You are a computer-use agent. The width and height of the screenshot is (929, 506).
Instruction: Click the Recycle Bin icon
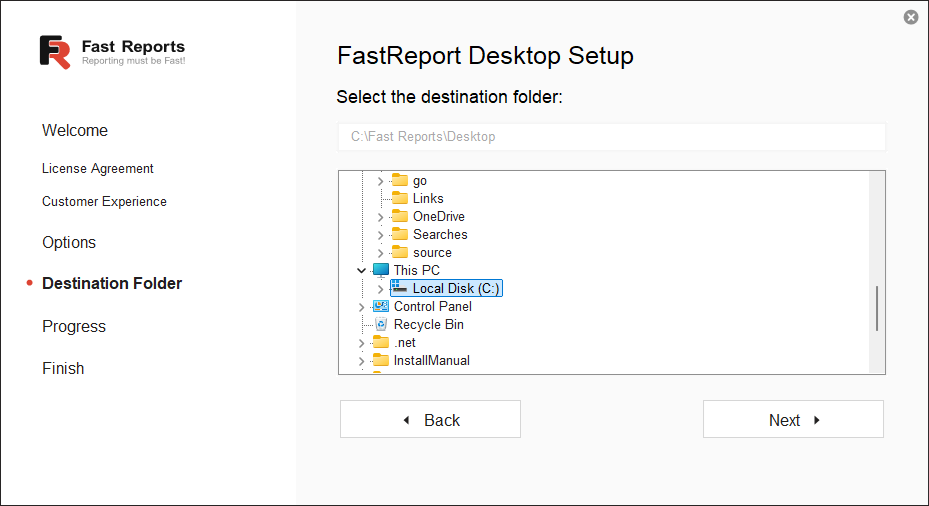[381, 324]
